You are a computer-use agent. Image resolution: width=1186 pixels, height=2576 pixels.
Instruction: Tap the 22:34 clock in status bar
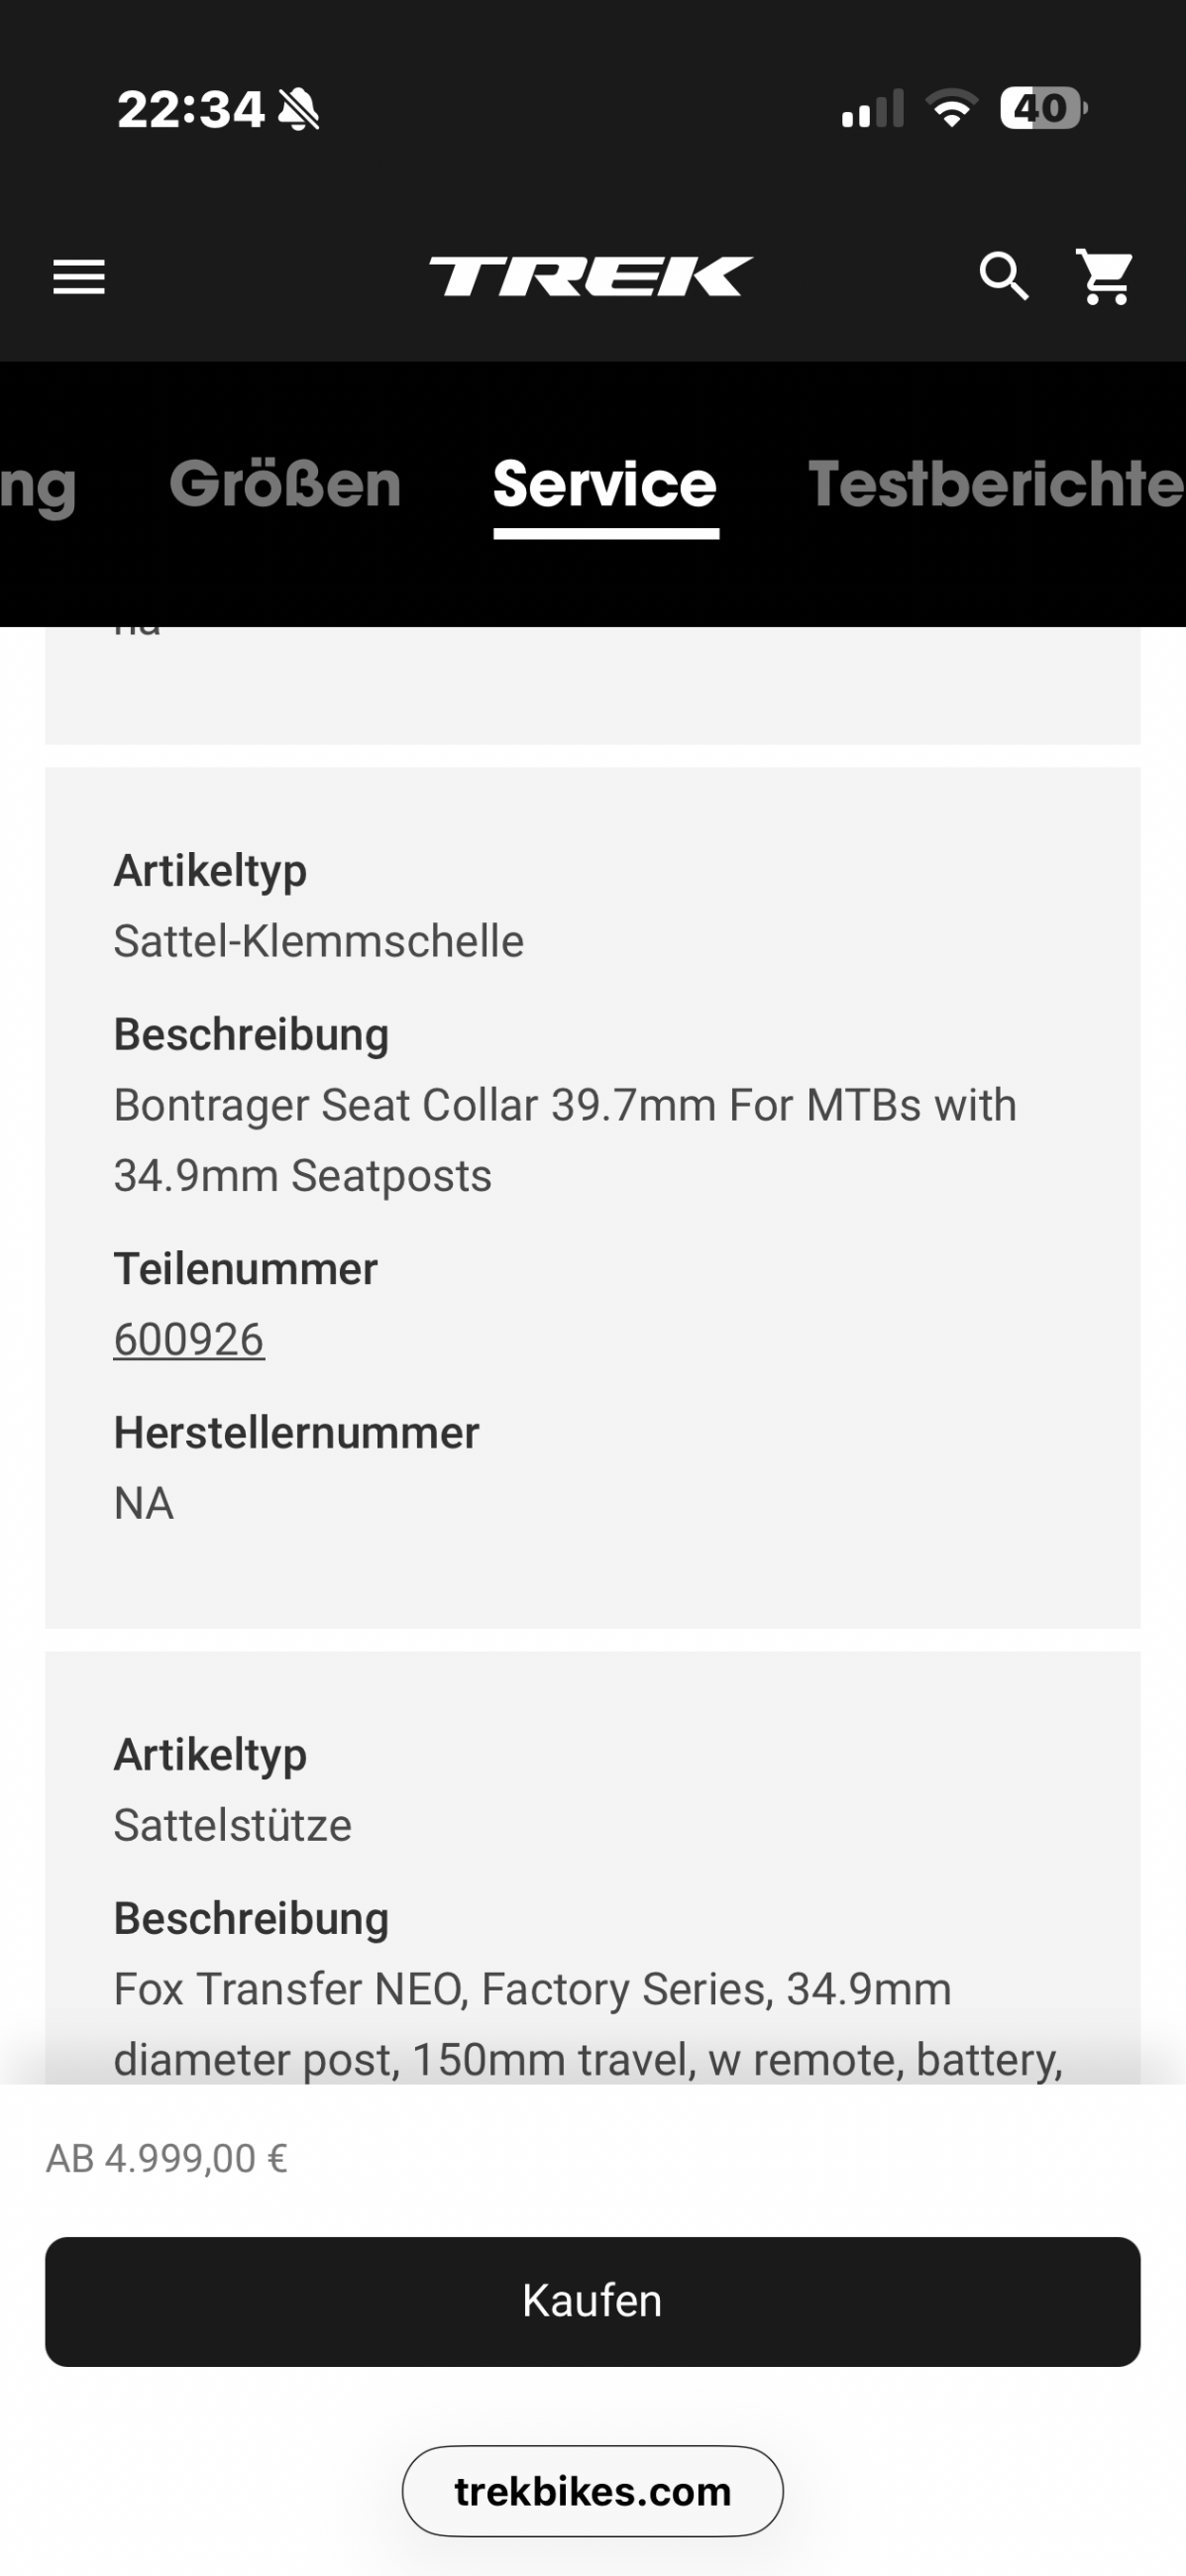tap(190, 109)
